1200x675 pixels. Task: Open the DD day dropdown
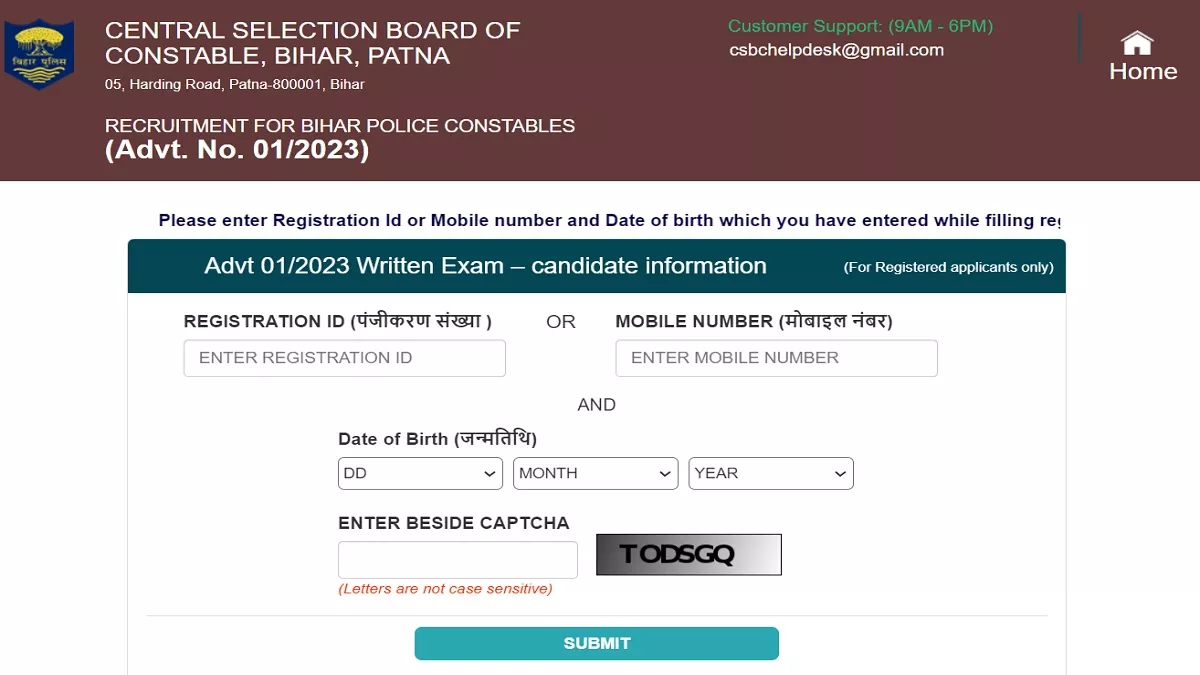point(420,473)
